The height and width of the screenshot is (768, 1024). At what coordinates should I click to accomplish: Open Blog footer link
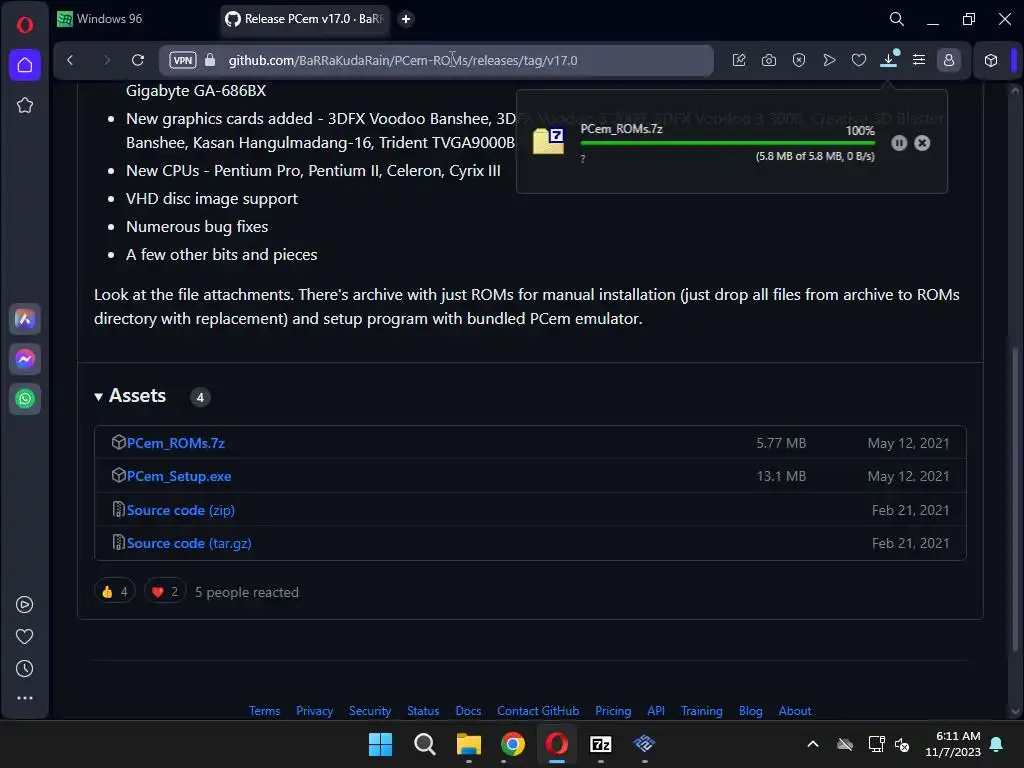point(750,711)
